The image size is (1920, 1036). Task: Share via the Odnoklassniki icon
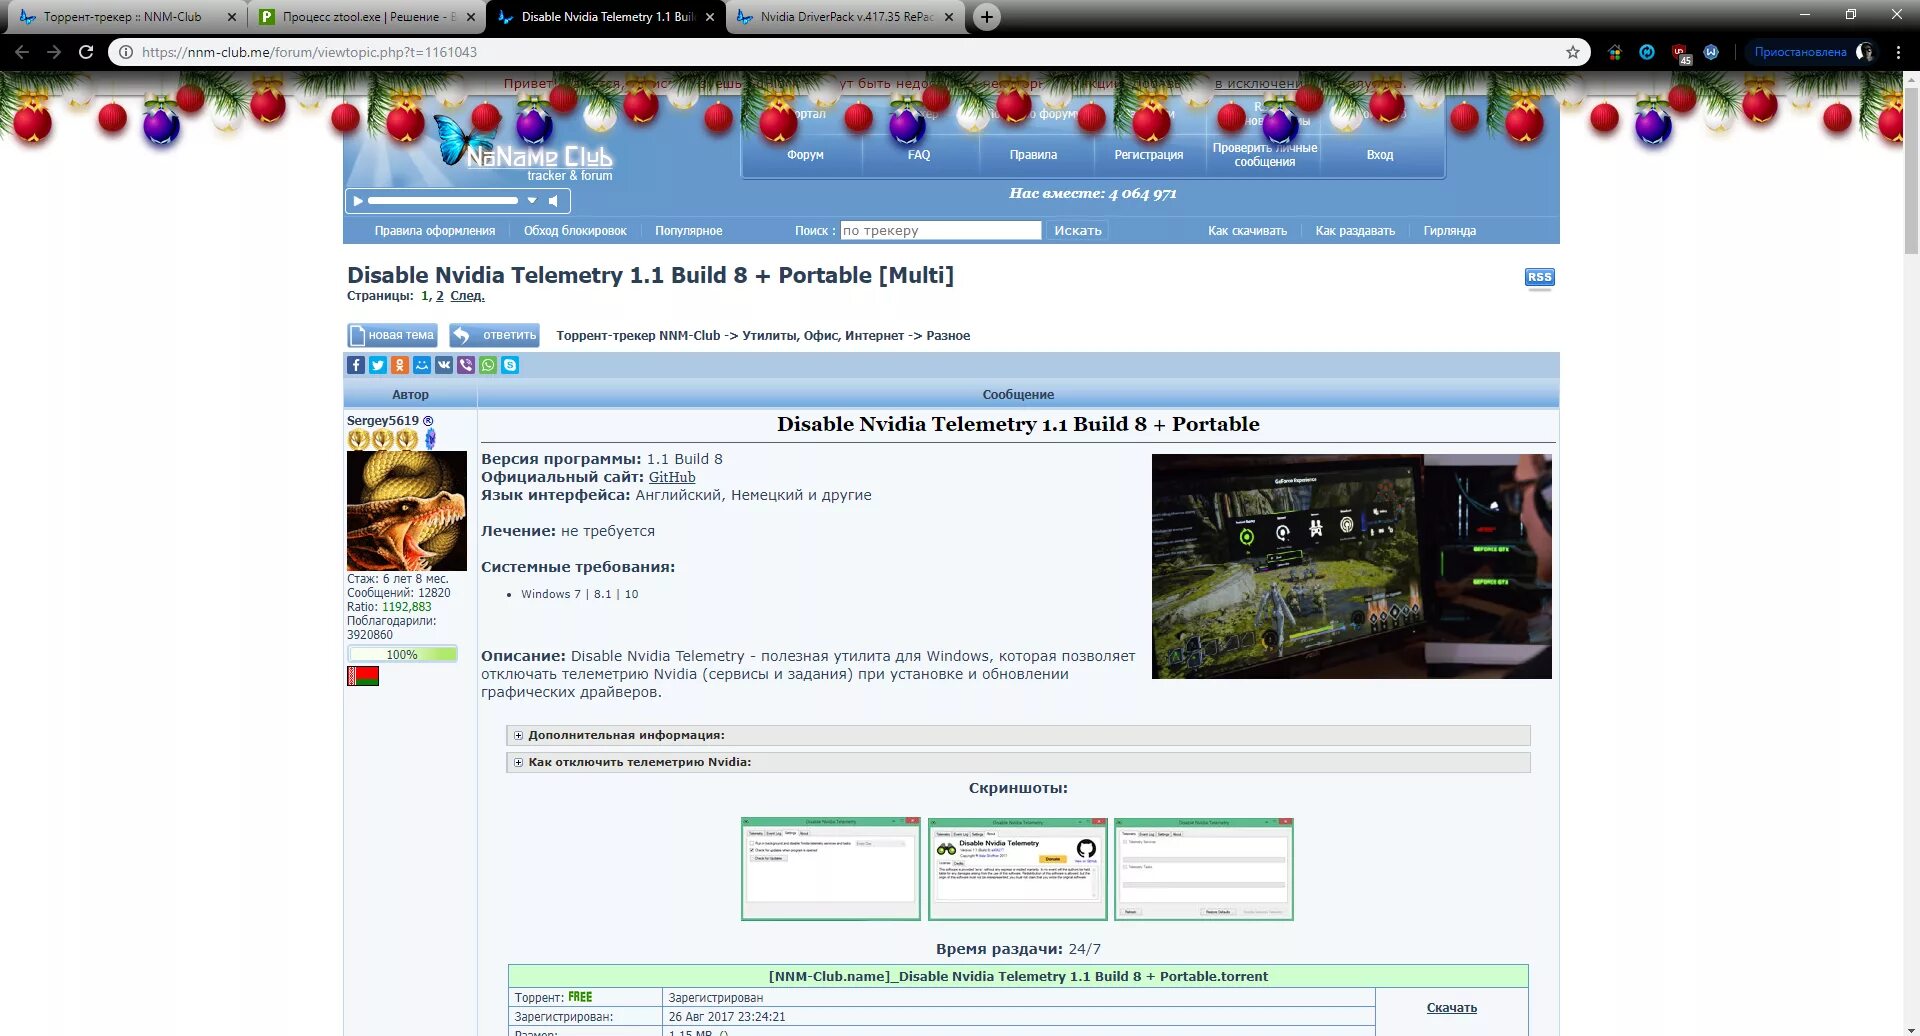400,365
